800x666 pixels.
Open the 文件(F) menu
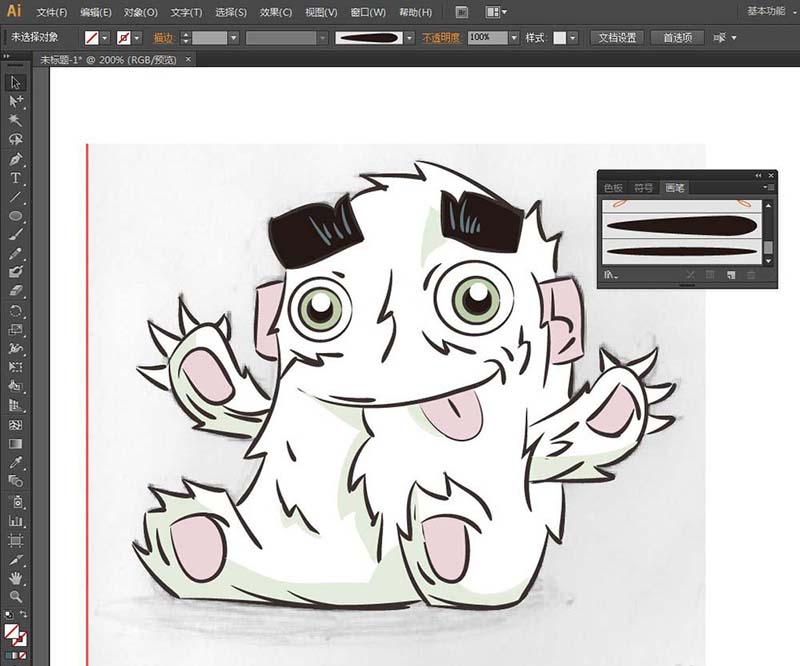click(x=52, y=12)
